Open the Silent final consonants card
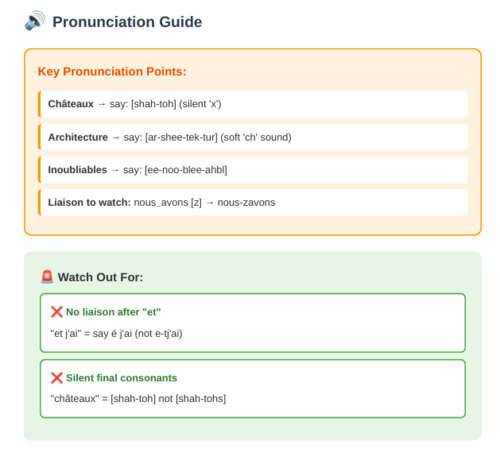500x456 pixels. click(x=253, y=388)
